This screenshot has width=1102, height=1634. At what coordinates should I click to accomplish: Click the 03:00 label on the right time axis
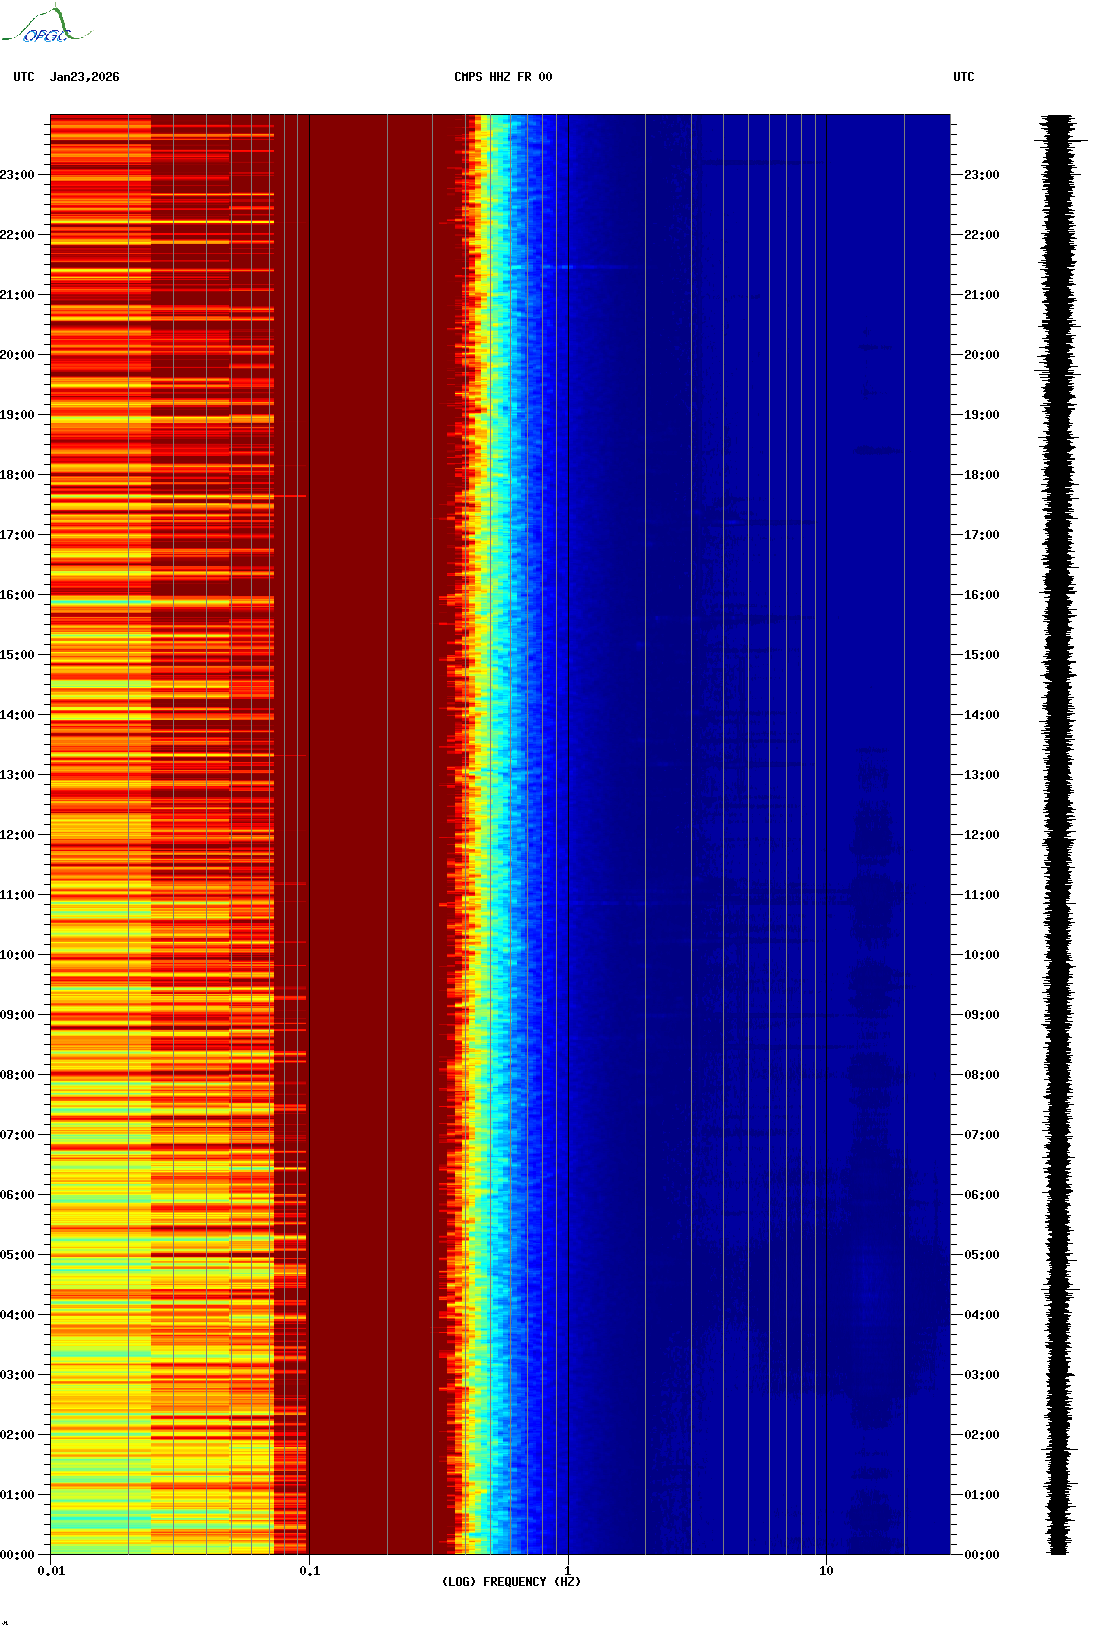(x=982, y=1375)
